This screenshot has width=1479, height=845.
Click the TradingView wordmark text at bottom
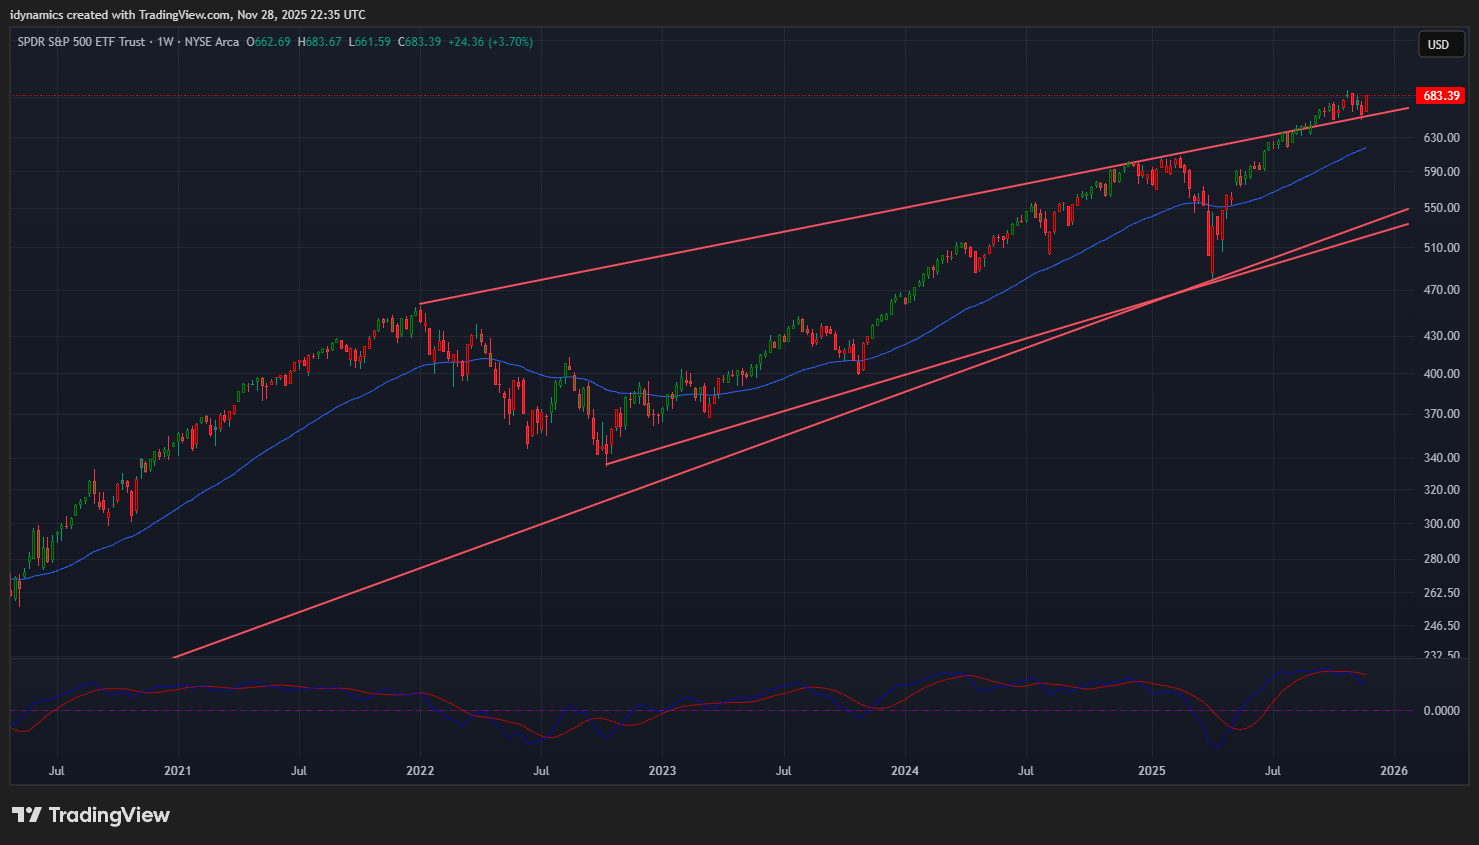[x=109, y=815]
